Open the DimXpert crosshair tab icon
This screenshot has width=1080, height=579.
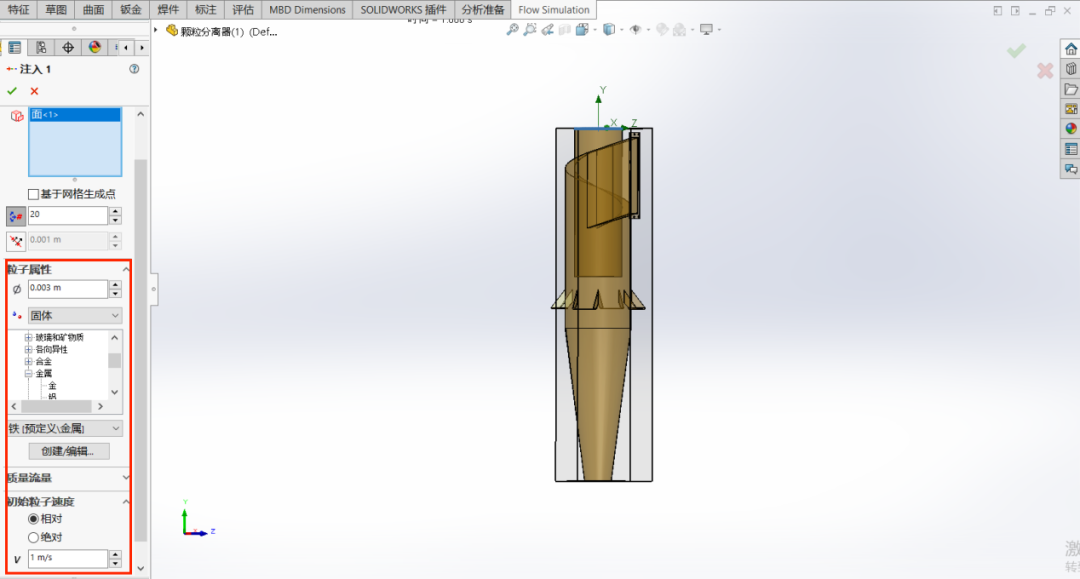[x=68, y=48]
